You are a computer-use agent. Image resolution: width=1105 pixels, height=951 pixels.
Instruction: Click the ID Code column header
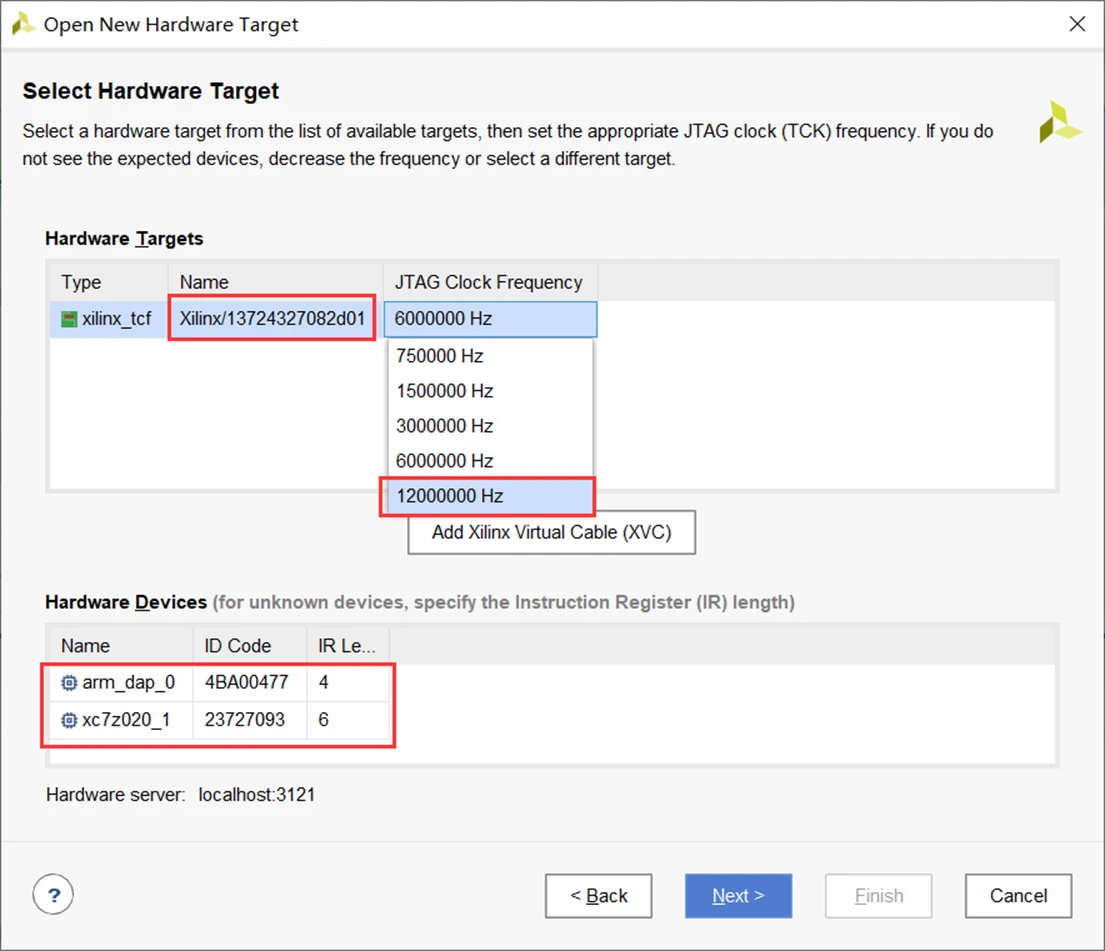tap(238, 646)
